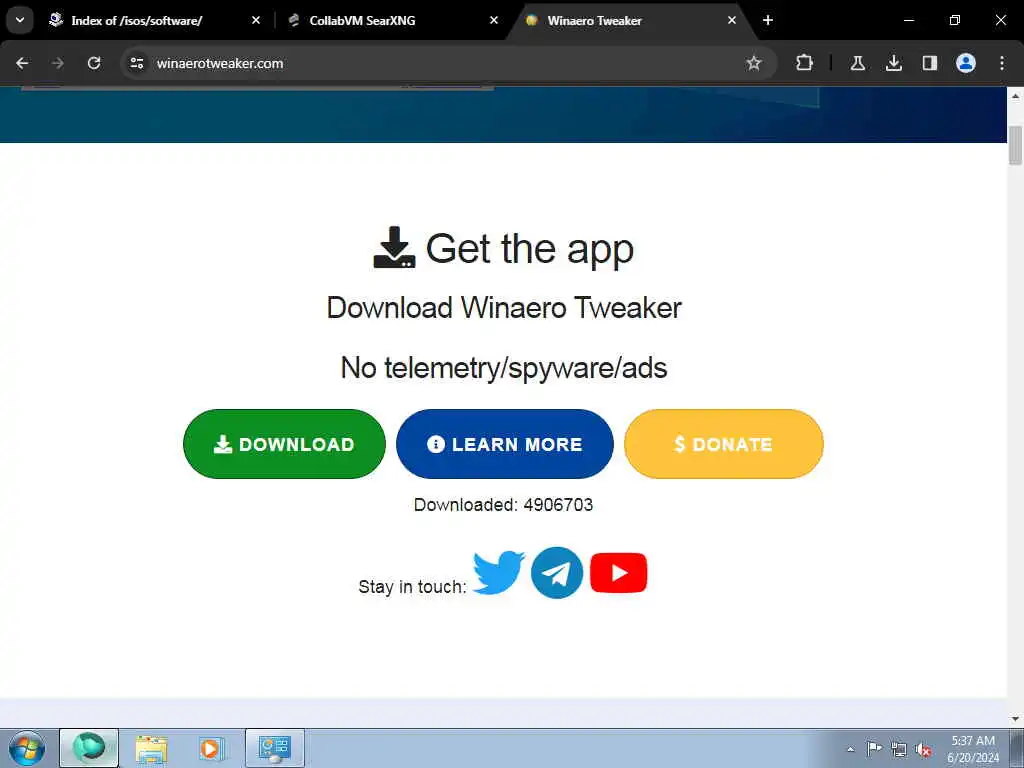Viewport: 1024px width, 768px height.
Task: Open the Extensions puzzle icon
Action: 805,63
